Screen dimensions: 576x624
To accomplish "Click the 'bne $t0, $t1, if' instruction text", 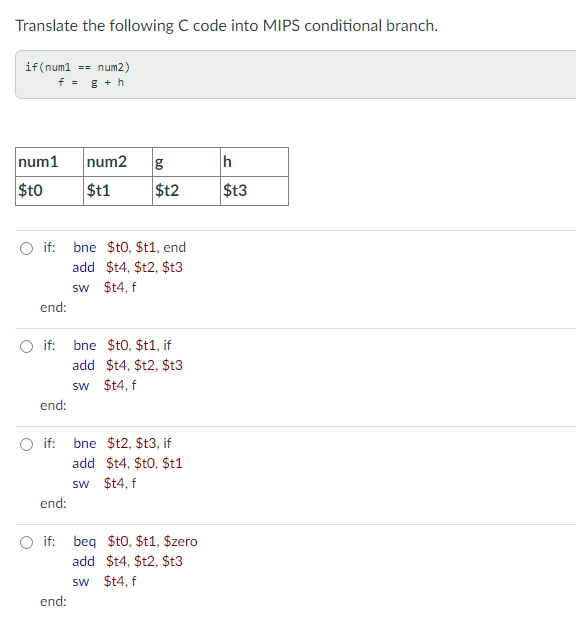I will 122,345.
